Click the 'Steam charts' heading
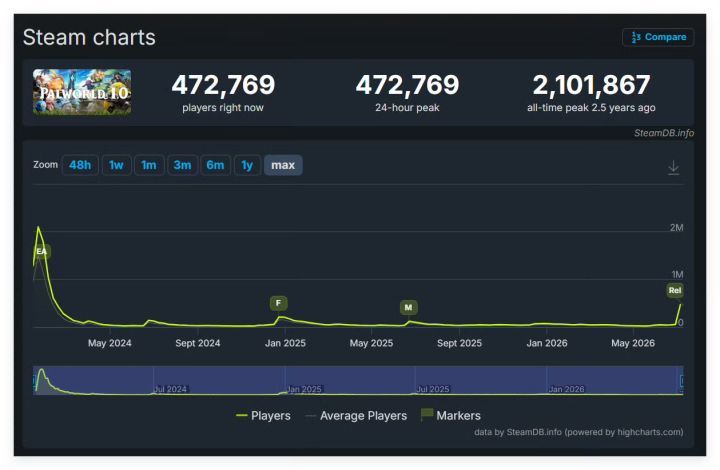 point(89,37)
